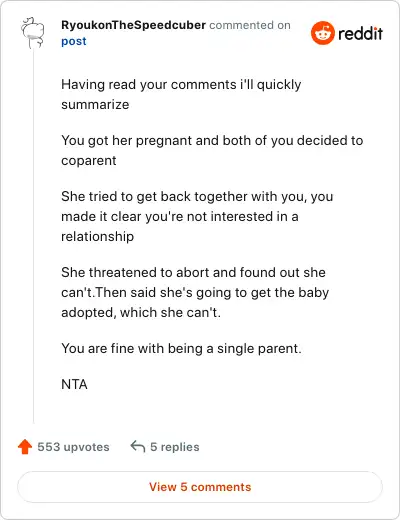Click the 'You are fine with being a single parent' line

click(x=181, y=349)
